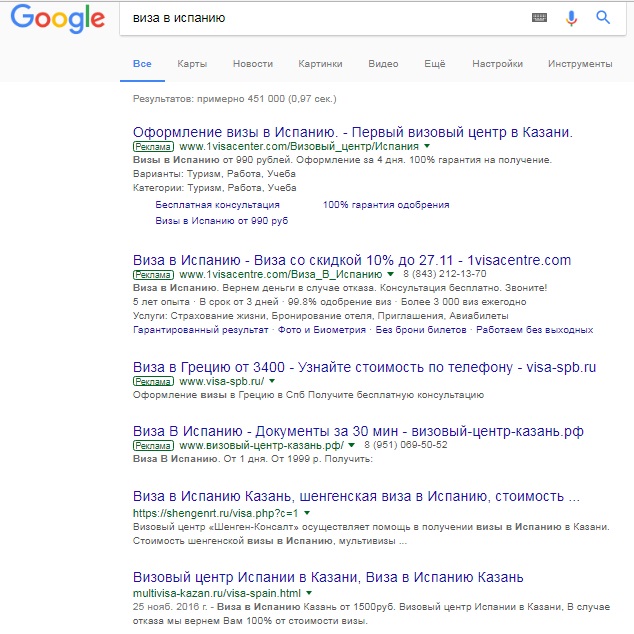Open 'Визовый центр Испании в Казани' result
The height and width of the screenshot is (634, 634).
pyautogui.click(x=328, y=577)
